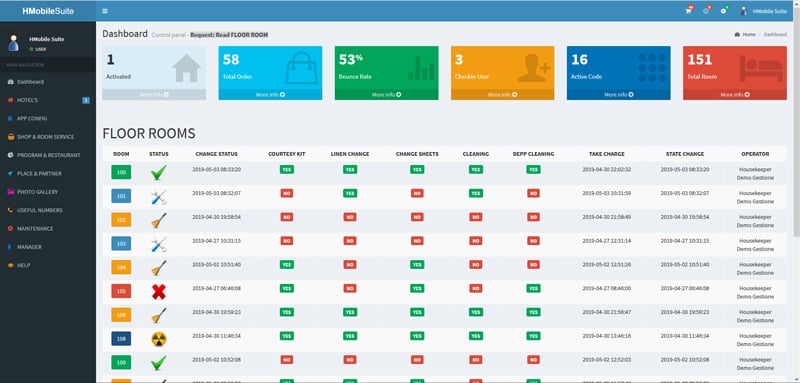Click the green checkmark status for room 100

tap(159, 172)
